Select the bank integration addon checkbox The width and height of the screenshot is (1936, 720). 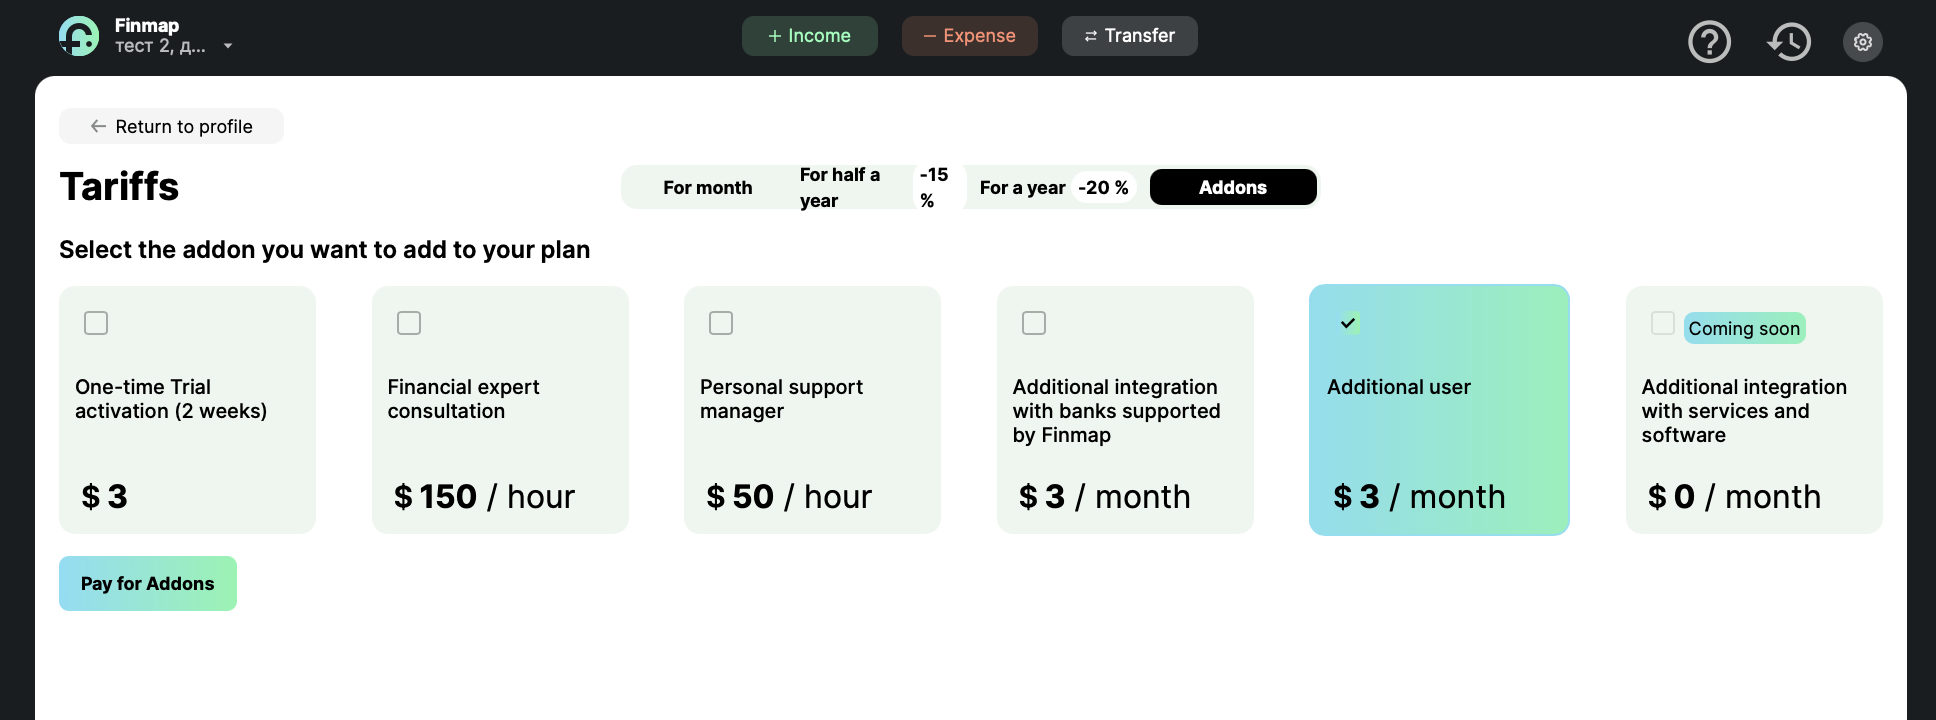click(x=1034, y=323)
